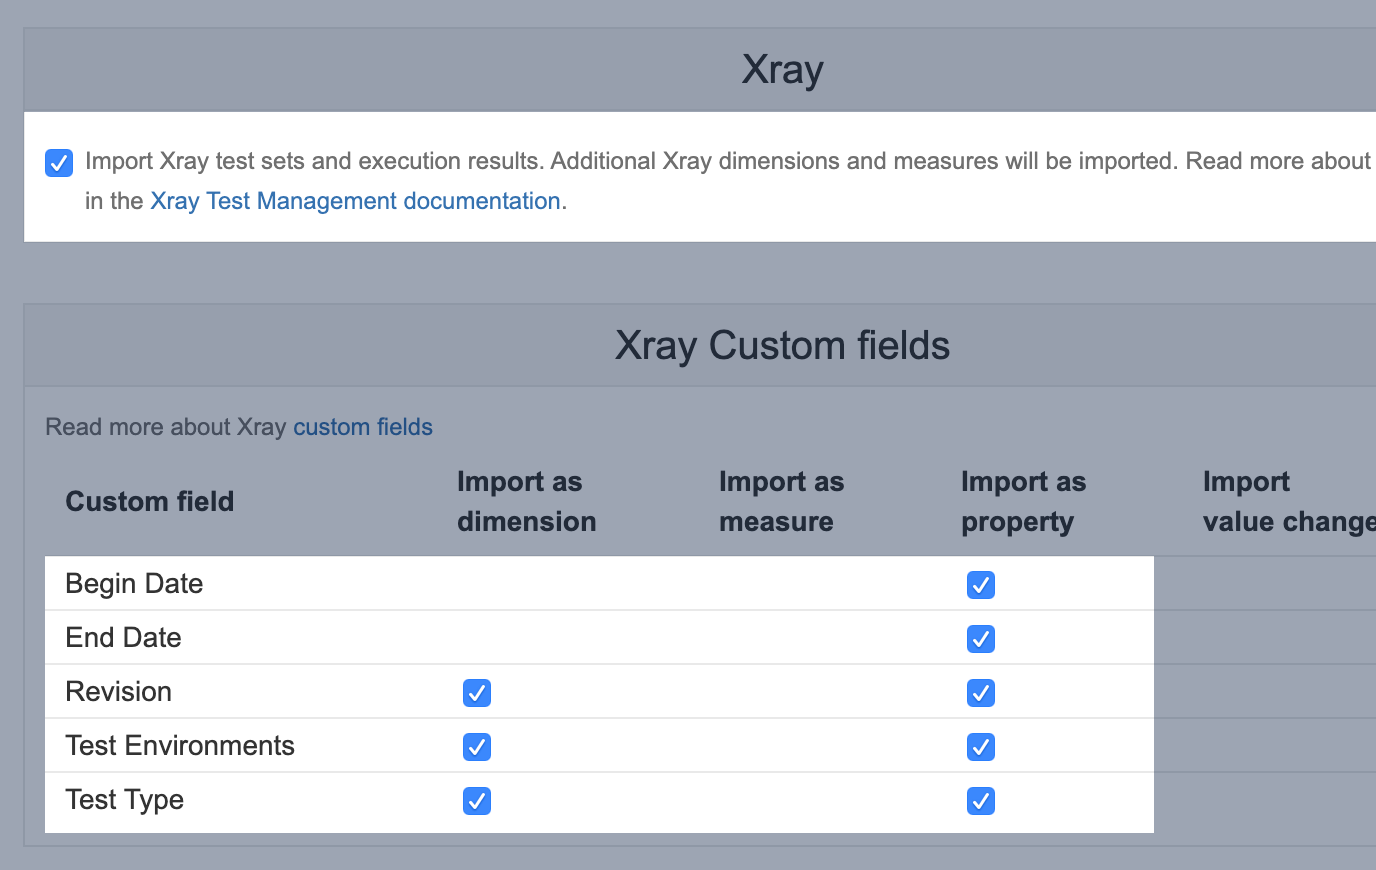Click the Import as dimension column header
Image resolution: width=1376 pixels, height=870 pixels.
527,502
